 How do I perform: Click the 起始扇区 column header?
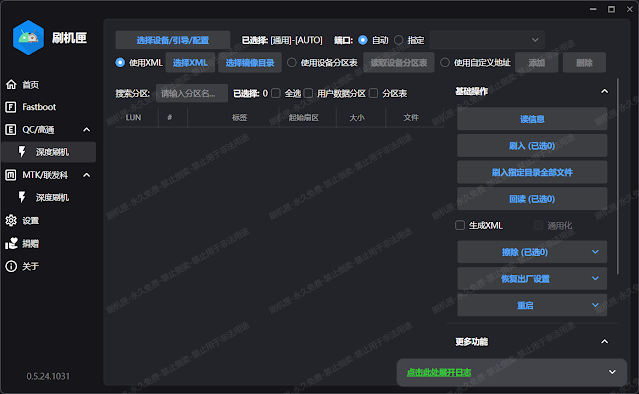(x=304, y=118)
